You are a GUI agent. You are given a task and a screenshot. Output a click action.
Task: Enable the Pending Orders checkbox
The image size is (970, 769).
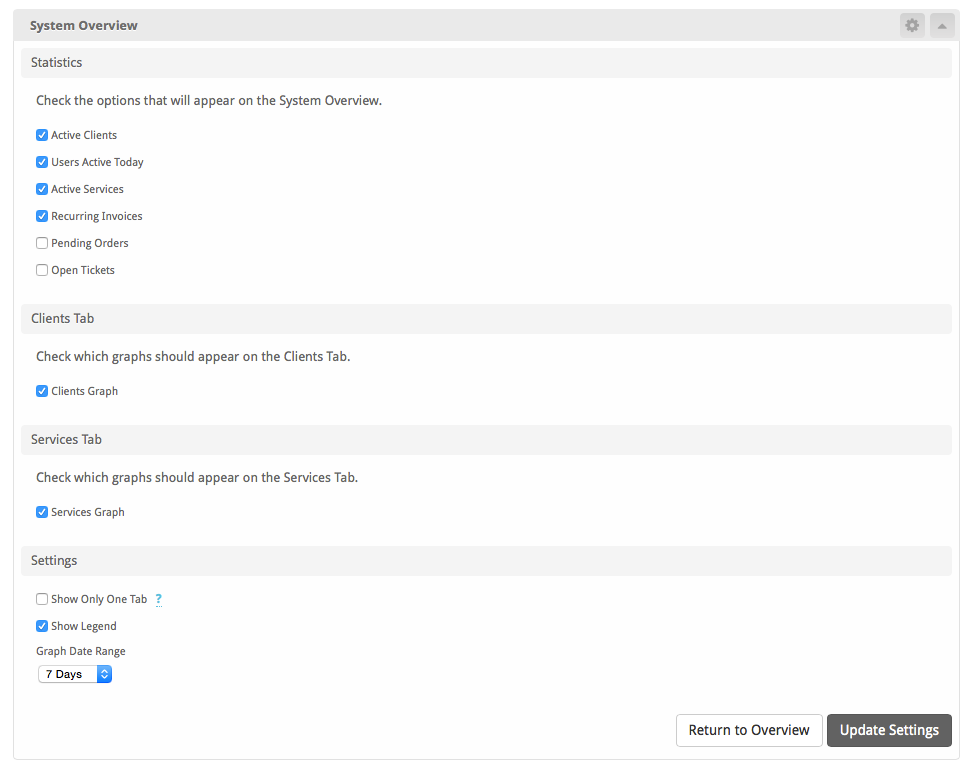pos(42,243)
